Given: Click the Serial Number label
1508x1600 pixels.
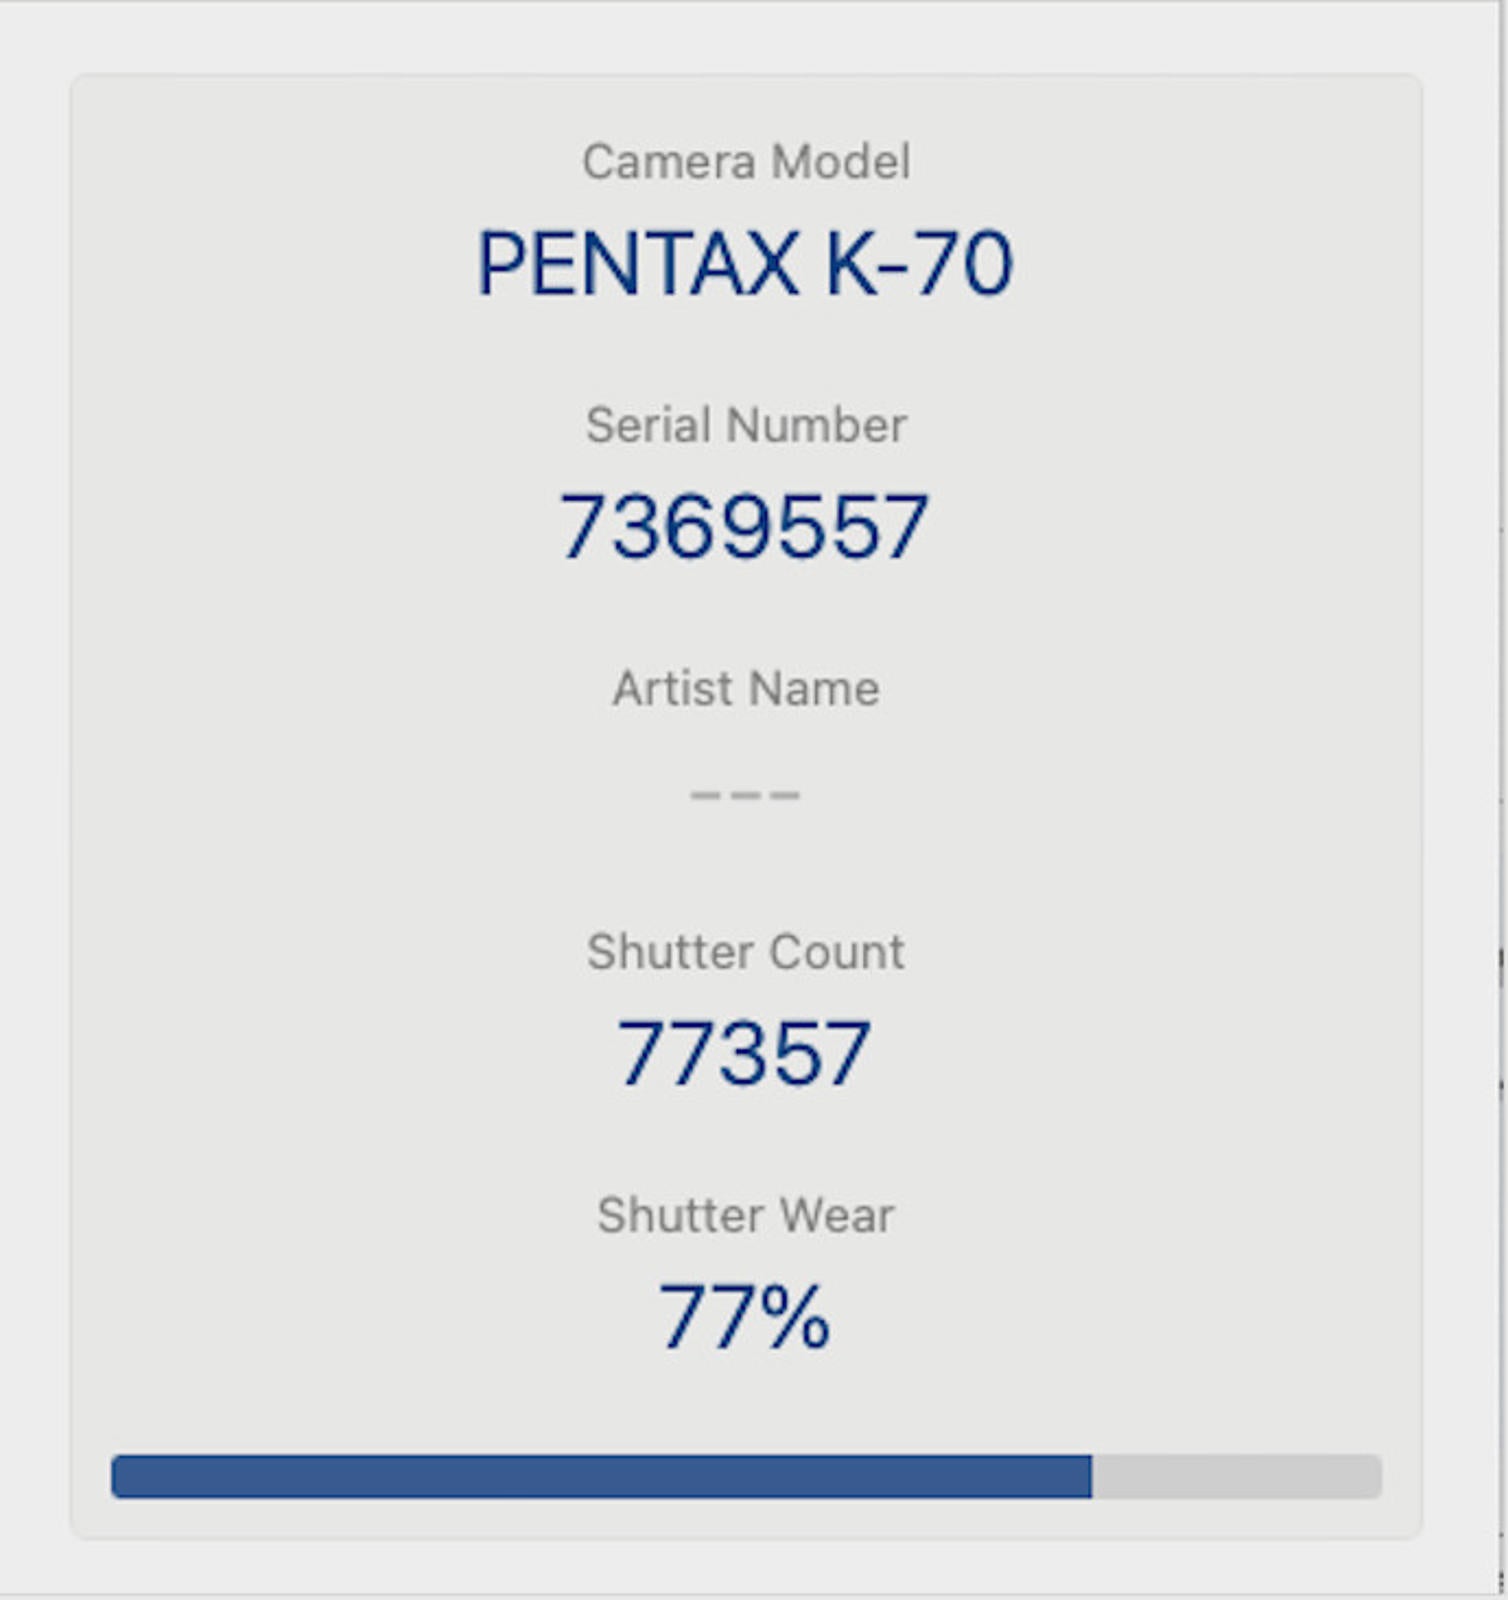Looking at the screenshot, I should click(x=746, y=425).
